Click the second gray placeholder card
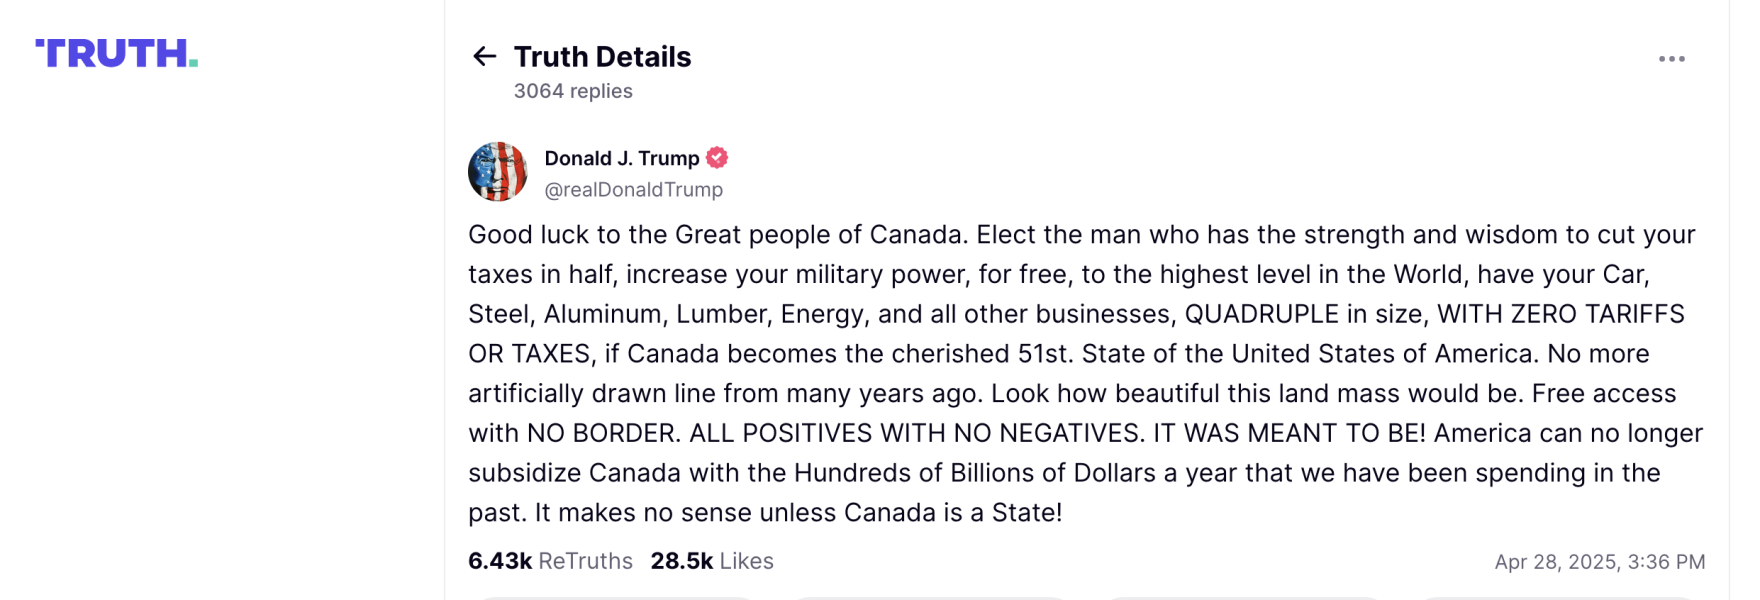 pos(930,596)
